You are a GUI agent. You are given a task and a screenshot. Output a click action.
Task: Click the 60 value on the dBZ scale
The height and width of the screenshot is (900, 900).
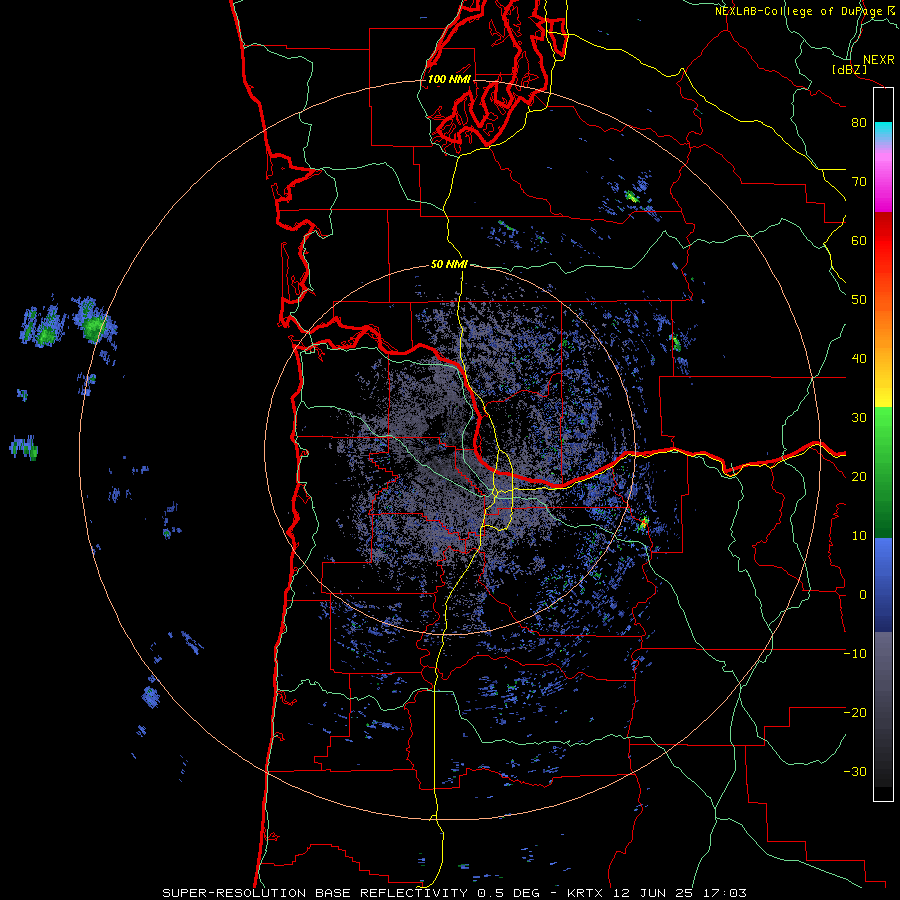coord(859,241)
